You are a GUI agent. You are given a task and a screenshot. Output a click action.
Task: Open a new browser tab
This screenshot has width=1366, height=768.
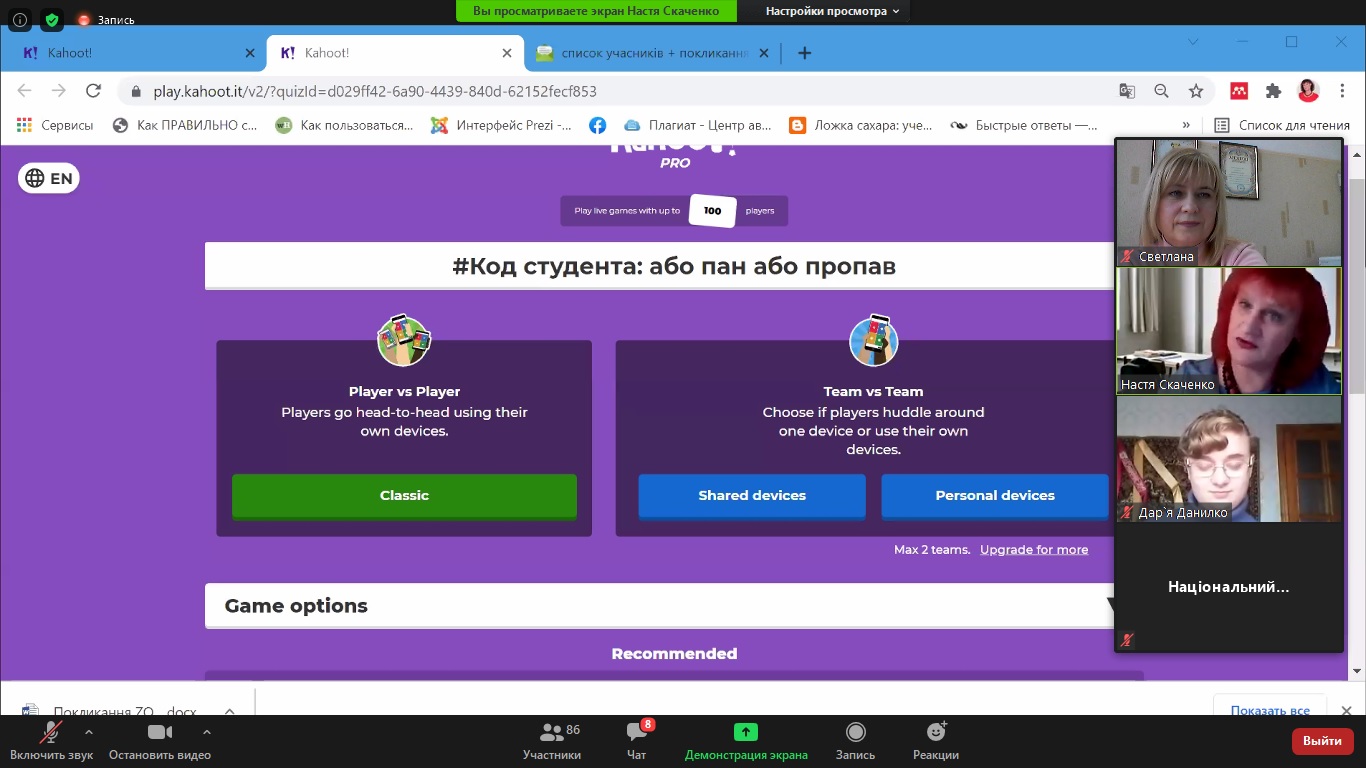coord(804,53)
